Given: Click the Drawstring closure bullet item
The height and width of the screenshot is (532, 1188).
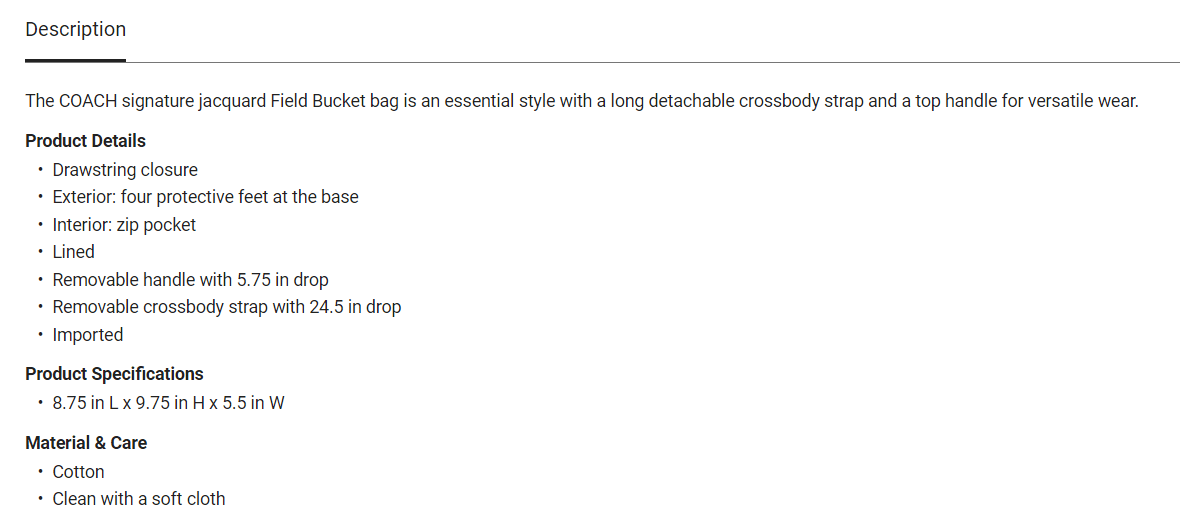Looking at the screenshot, I should click(125, 170).
